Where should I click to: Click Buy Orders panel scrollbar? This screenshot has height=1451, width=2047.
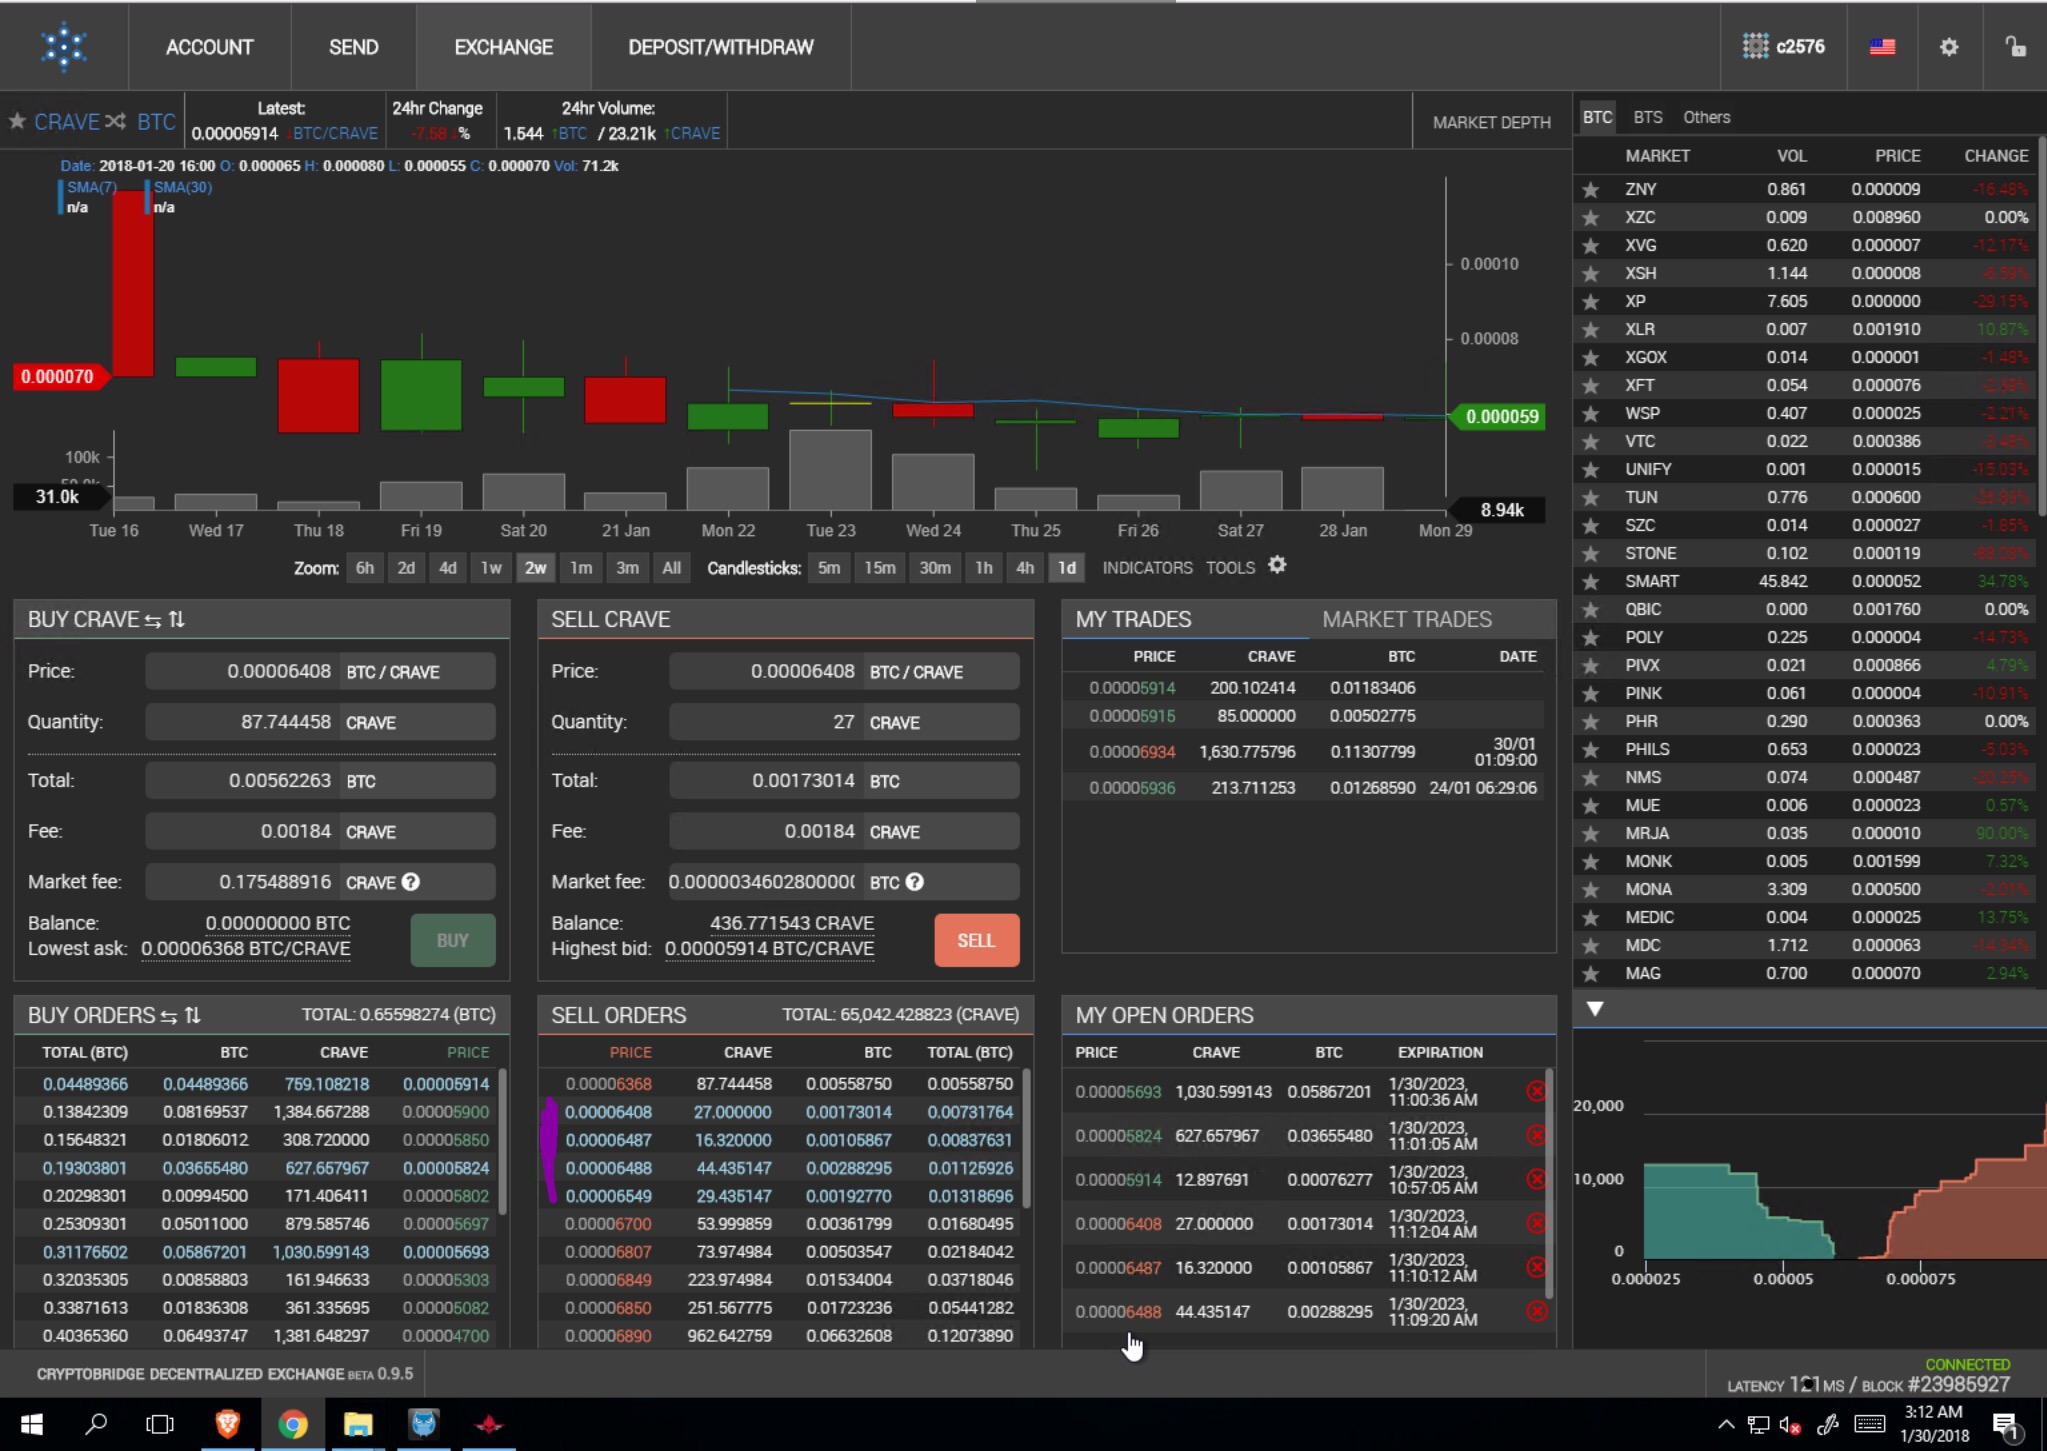[x=502, y=1142]
